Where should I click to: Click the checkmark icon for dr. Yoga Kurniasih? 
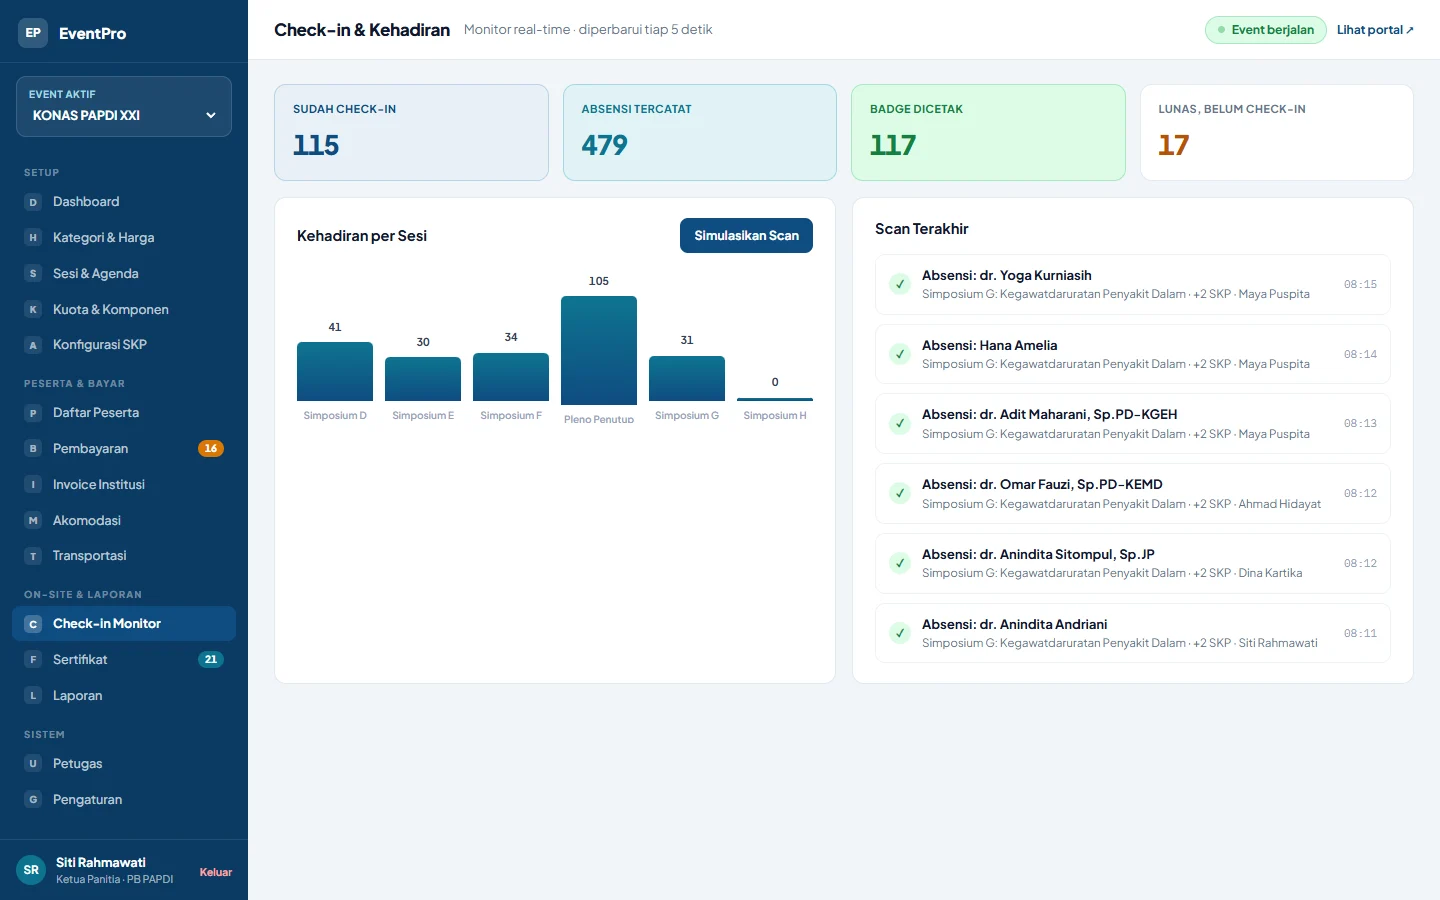tap(900, 284)
